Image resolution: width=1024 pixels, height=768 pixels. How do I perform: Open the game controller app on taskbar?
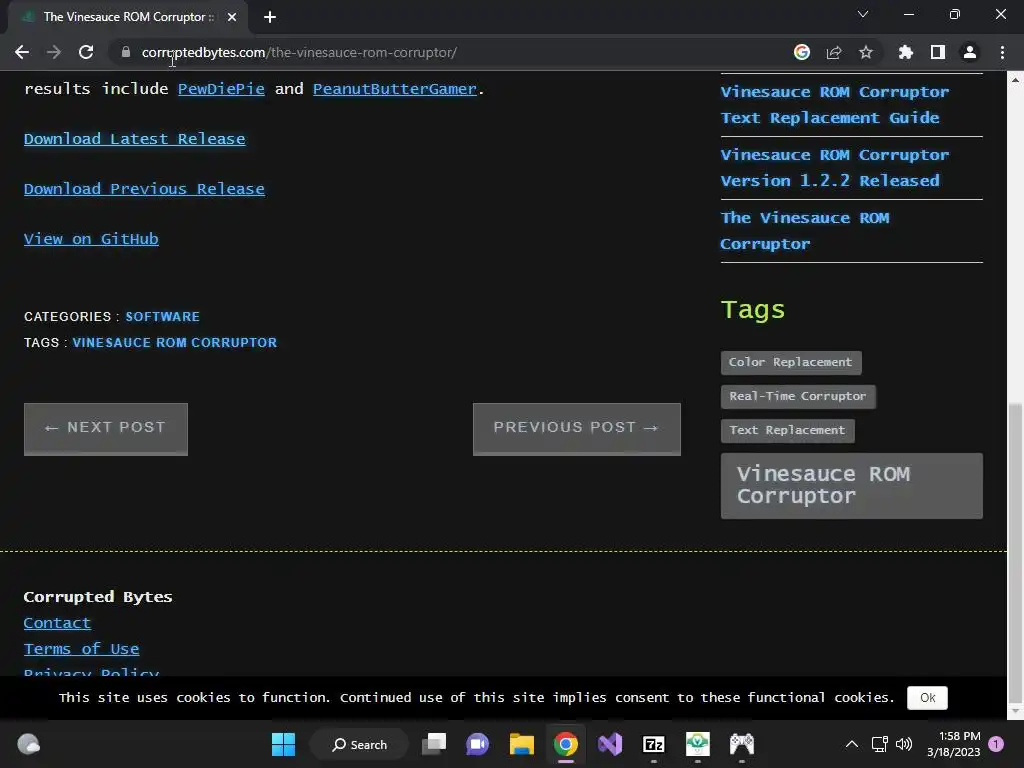tap(742, 744)
